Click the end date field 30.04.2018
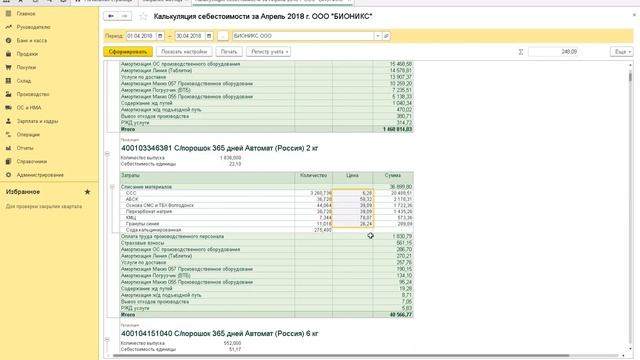The height and width of the screenshot is (360, 640). click(x=190, y=36)
